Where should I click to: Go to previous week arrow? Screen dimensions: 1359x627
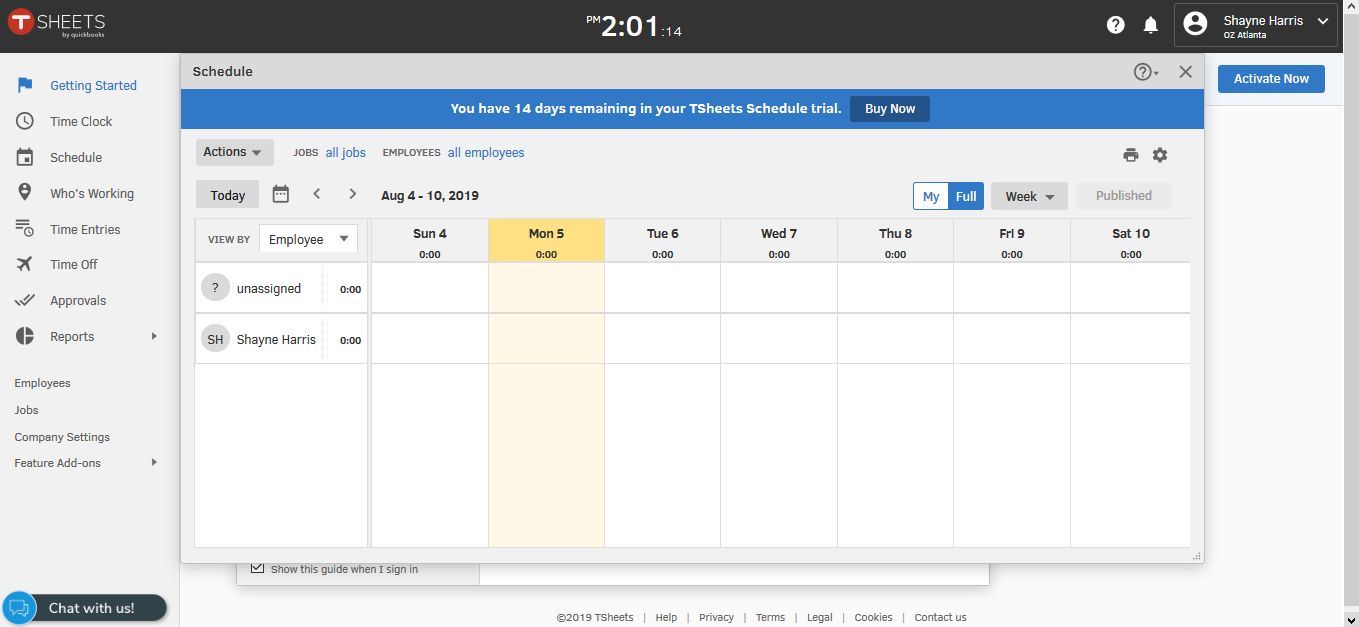tap(317, 194)
